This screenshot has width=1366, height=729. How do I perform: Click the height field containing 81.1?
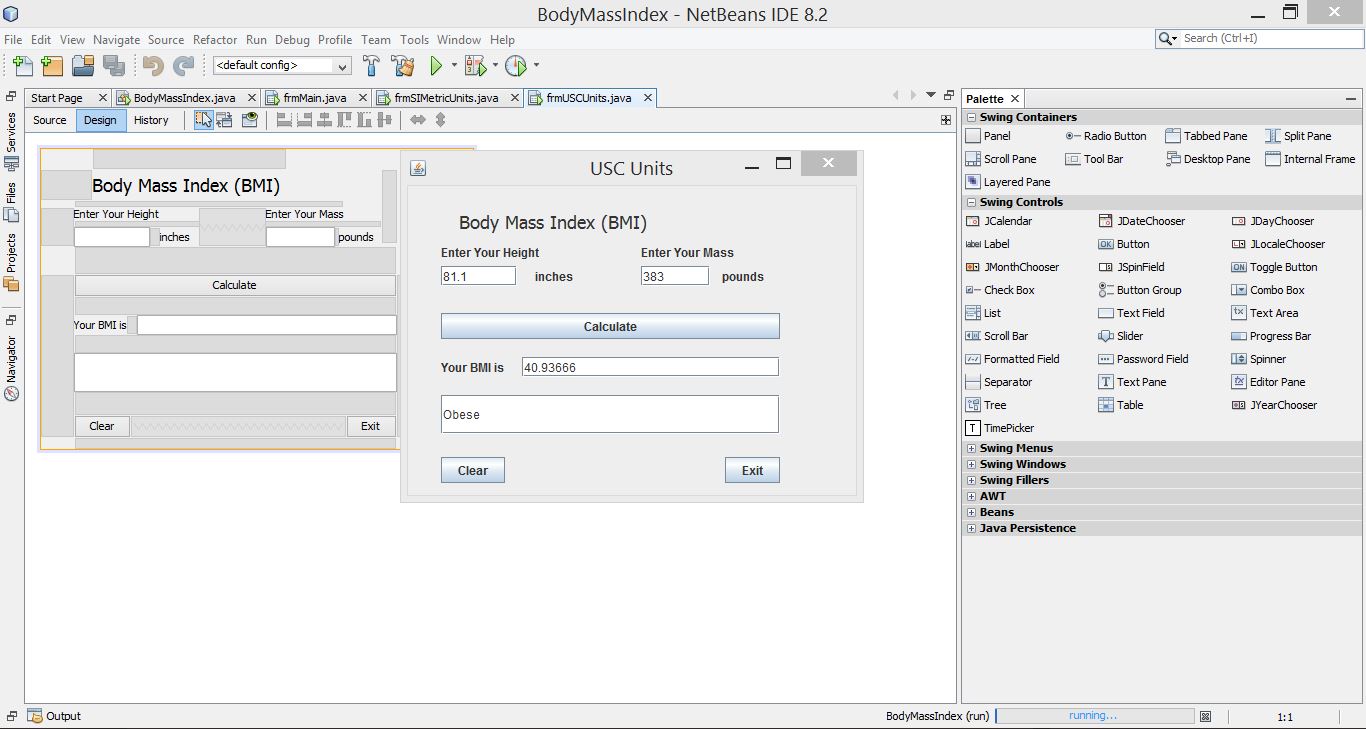point(478,277)
